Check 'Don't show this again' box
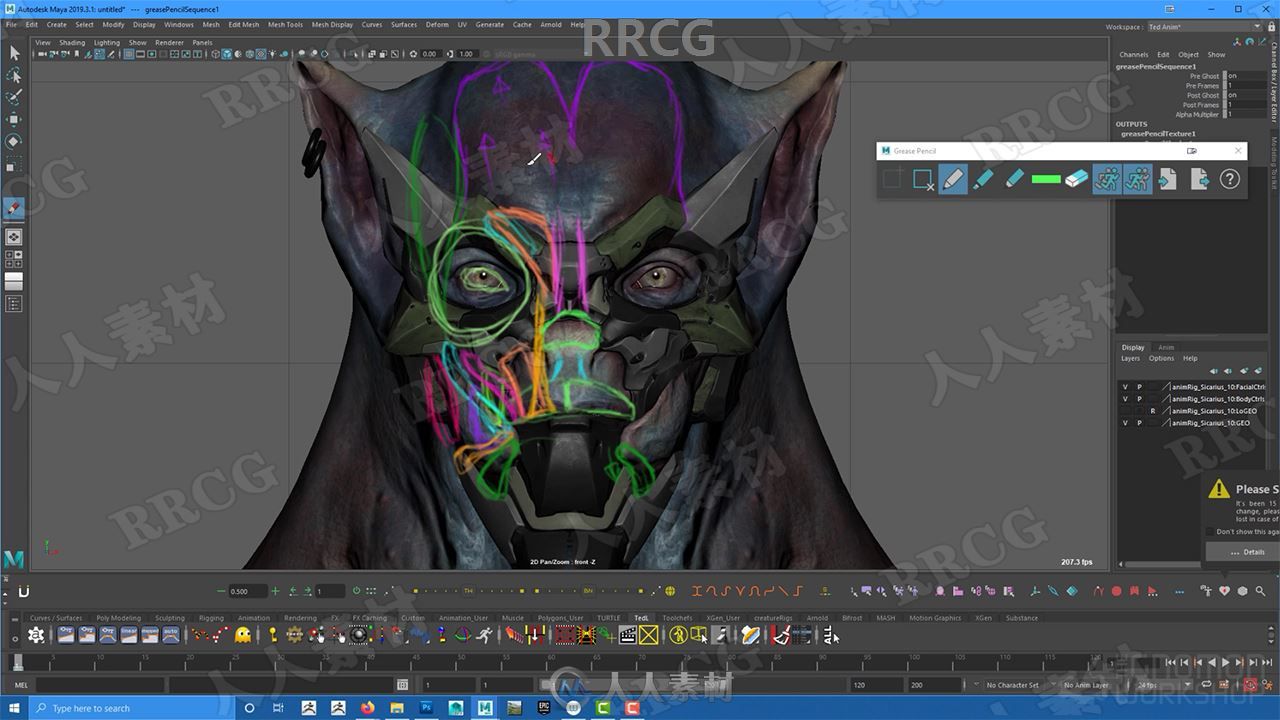Screen dimensions: 1280x720 (x=1211, y=532)
